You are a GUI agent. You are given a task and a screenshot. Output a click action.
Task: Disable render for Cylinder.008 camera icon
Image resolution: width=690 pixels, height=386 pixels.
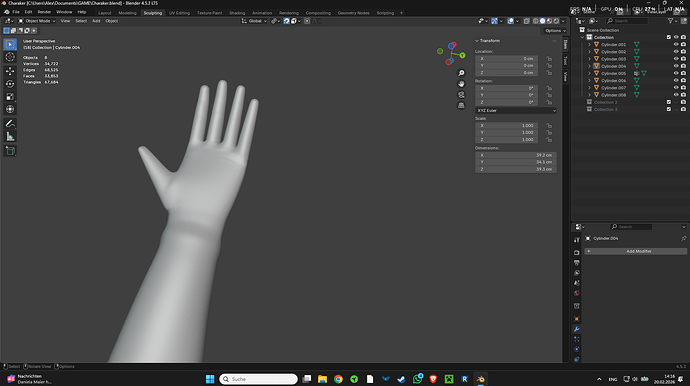[683, 95]
